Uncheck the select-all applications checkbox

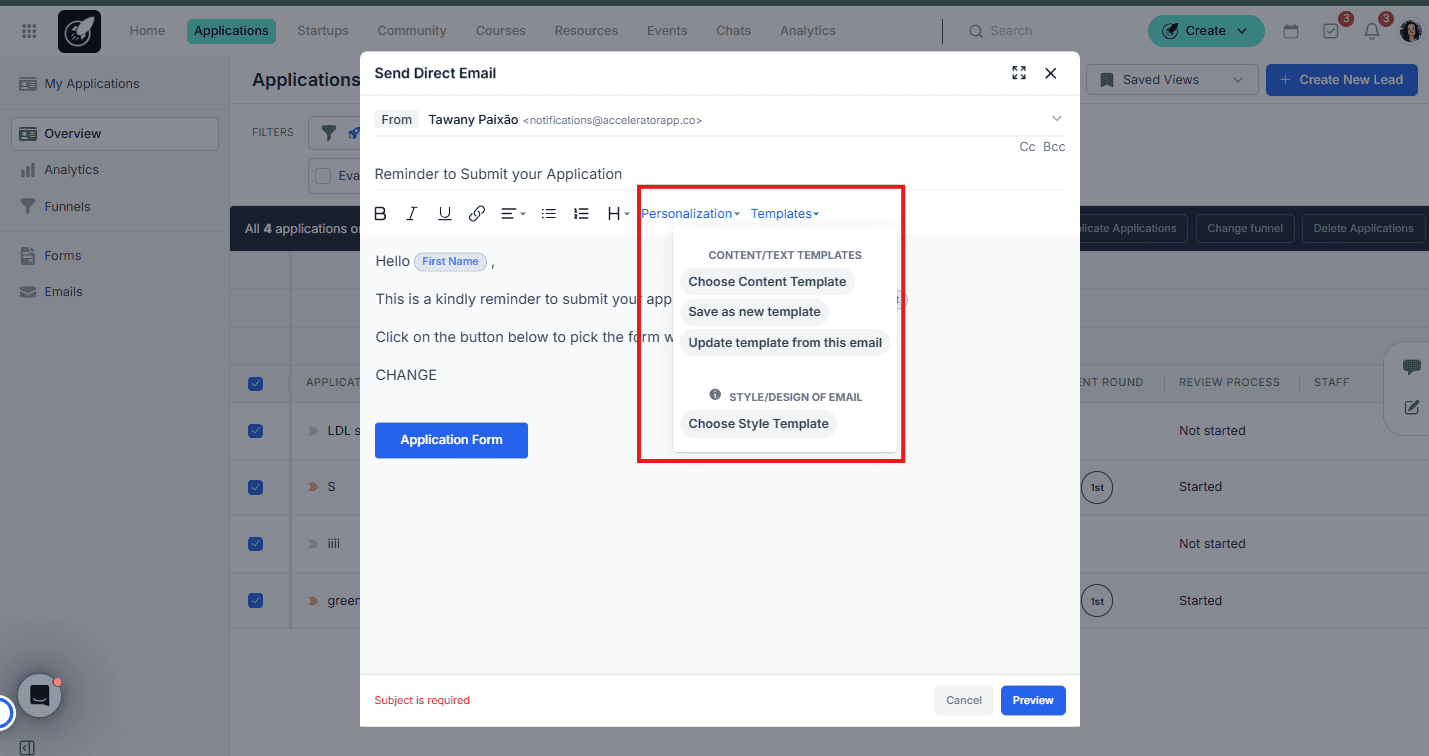pyautogui.click(x=255, y=383)
